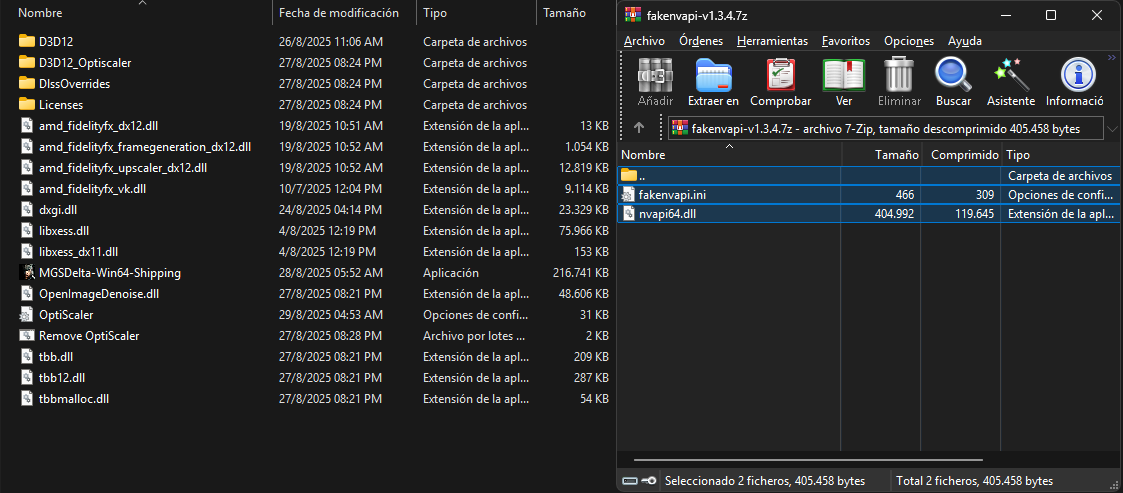The height and width of the screenshot is (493, 1123).
Task: Select nvapi64.dll in the archive
Action: 867,213
